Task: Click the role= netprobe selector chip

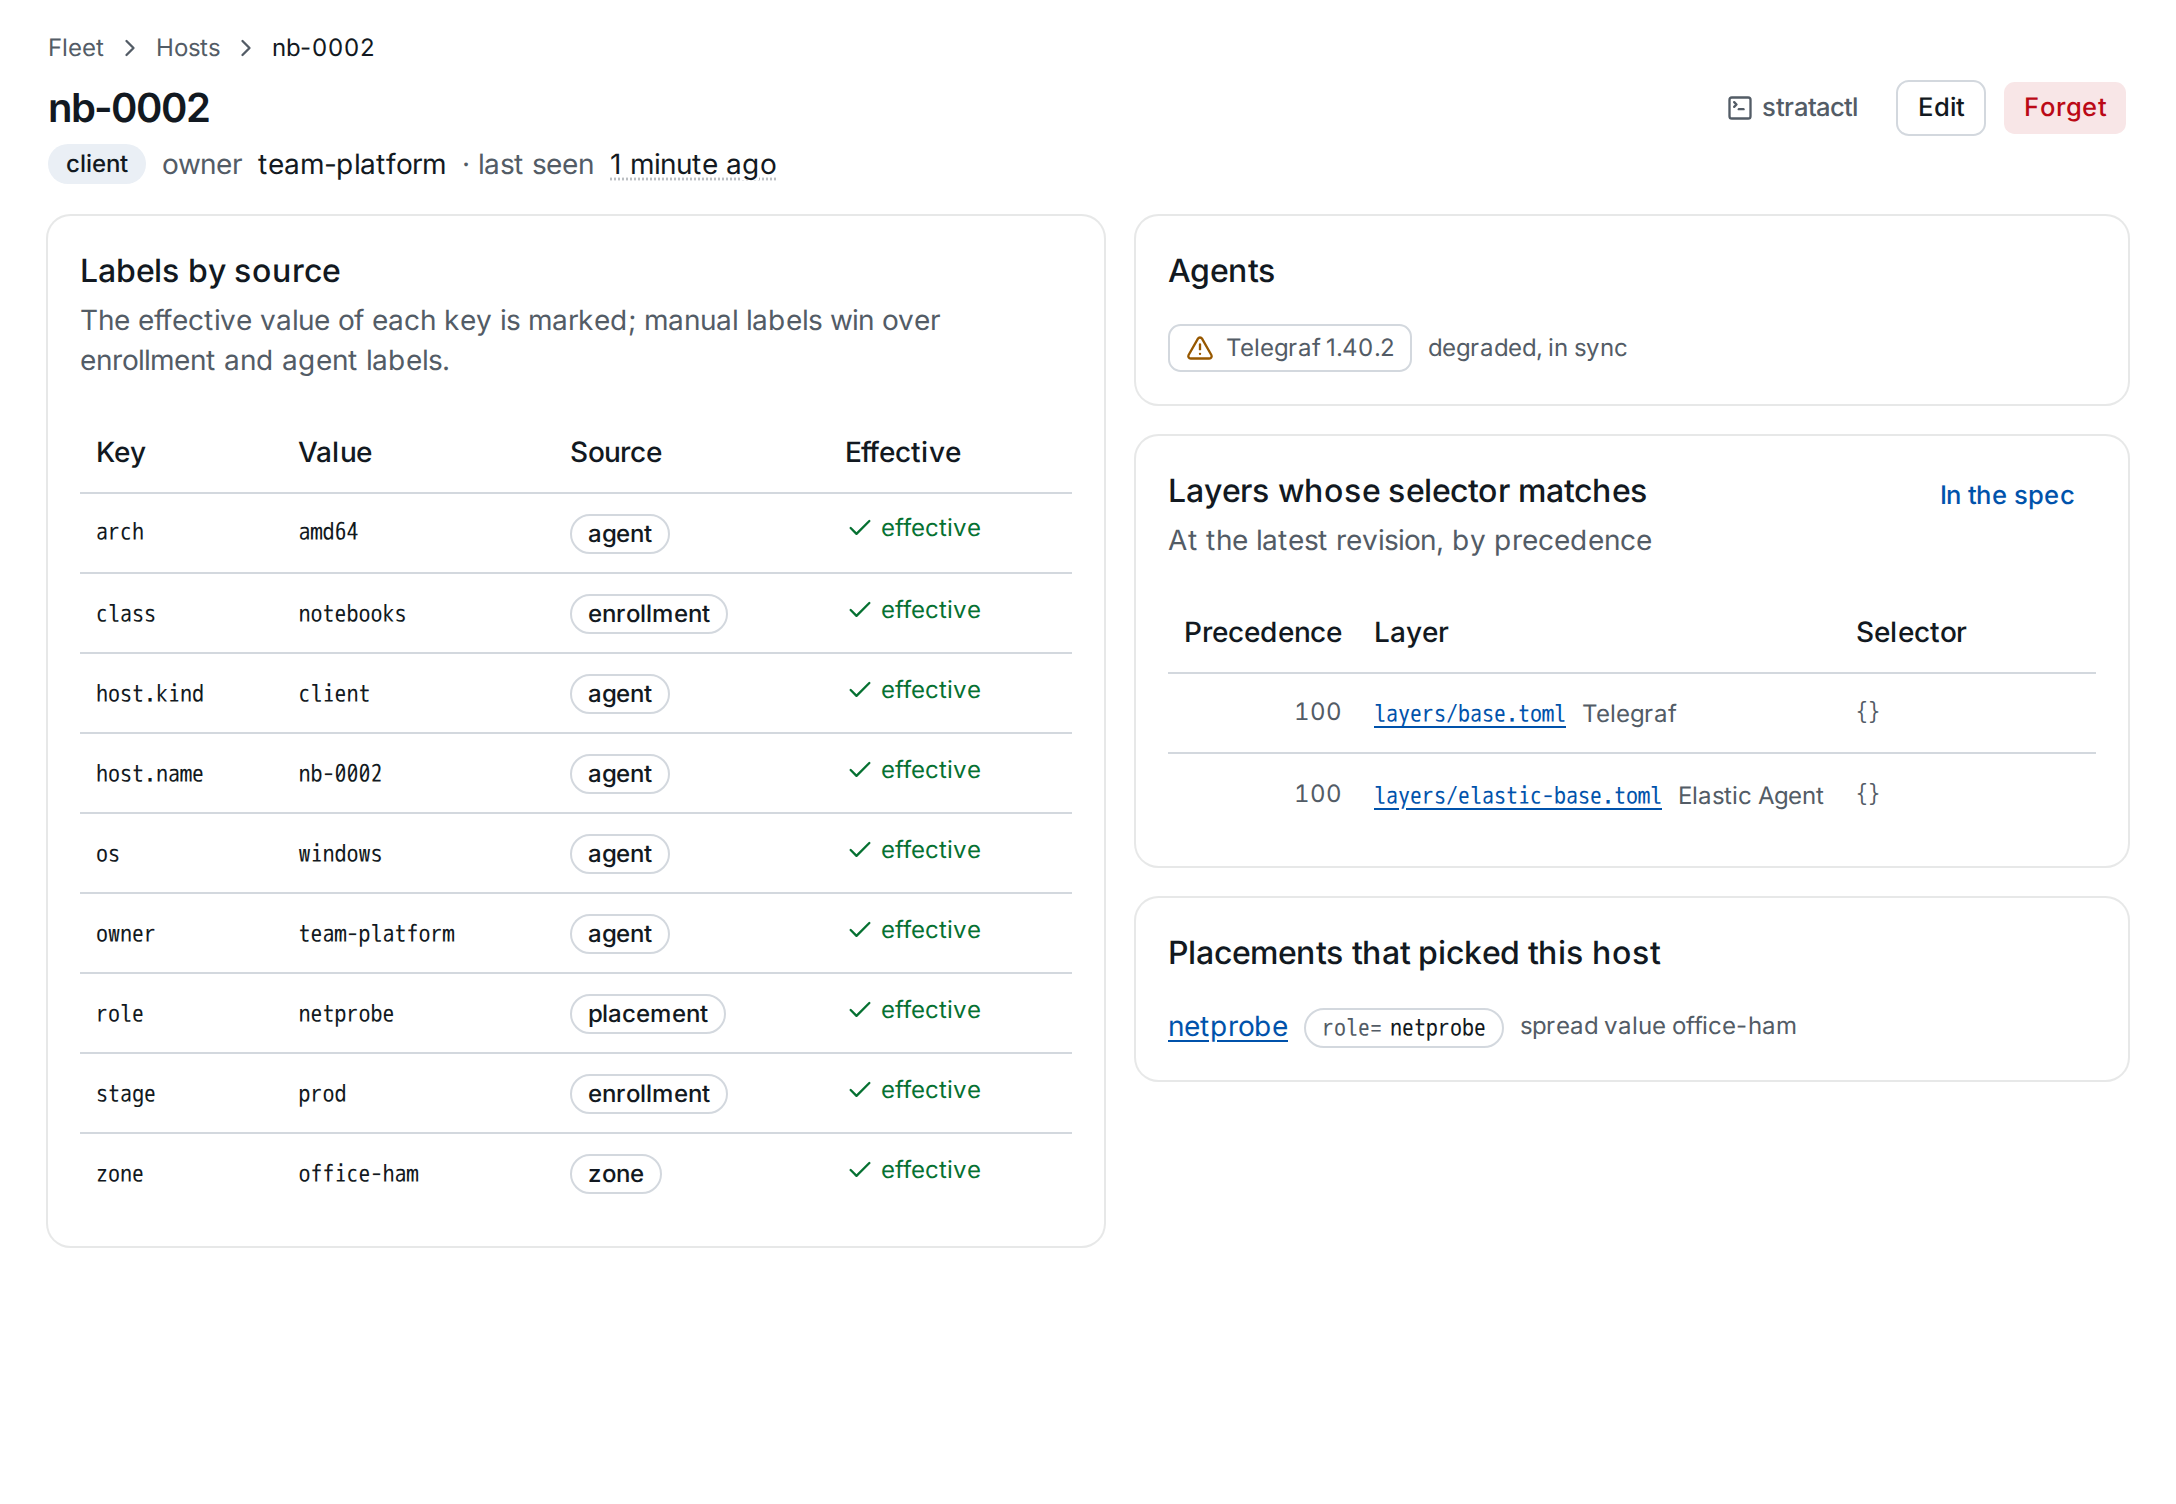Action: [x=1403, y=1028]
